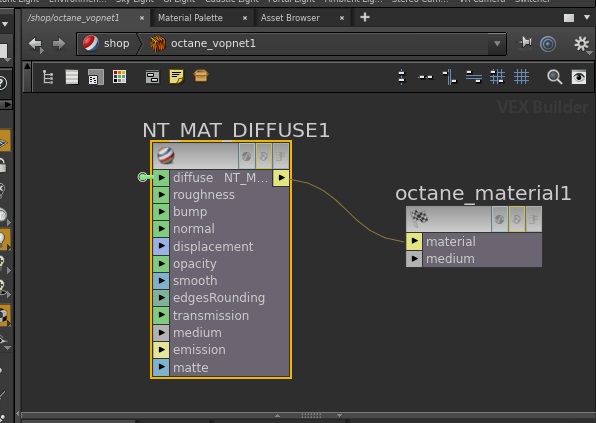Viewport: 596px width, 423px height.
Task: Click the edgesRounding input connector
Action: click(x=161, y=298)
